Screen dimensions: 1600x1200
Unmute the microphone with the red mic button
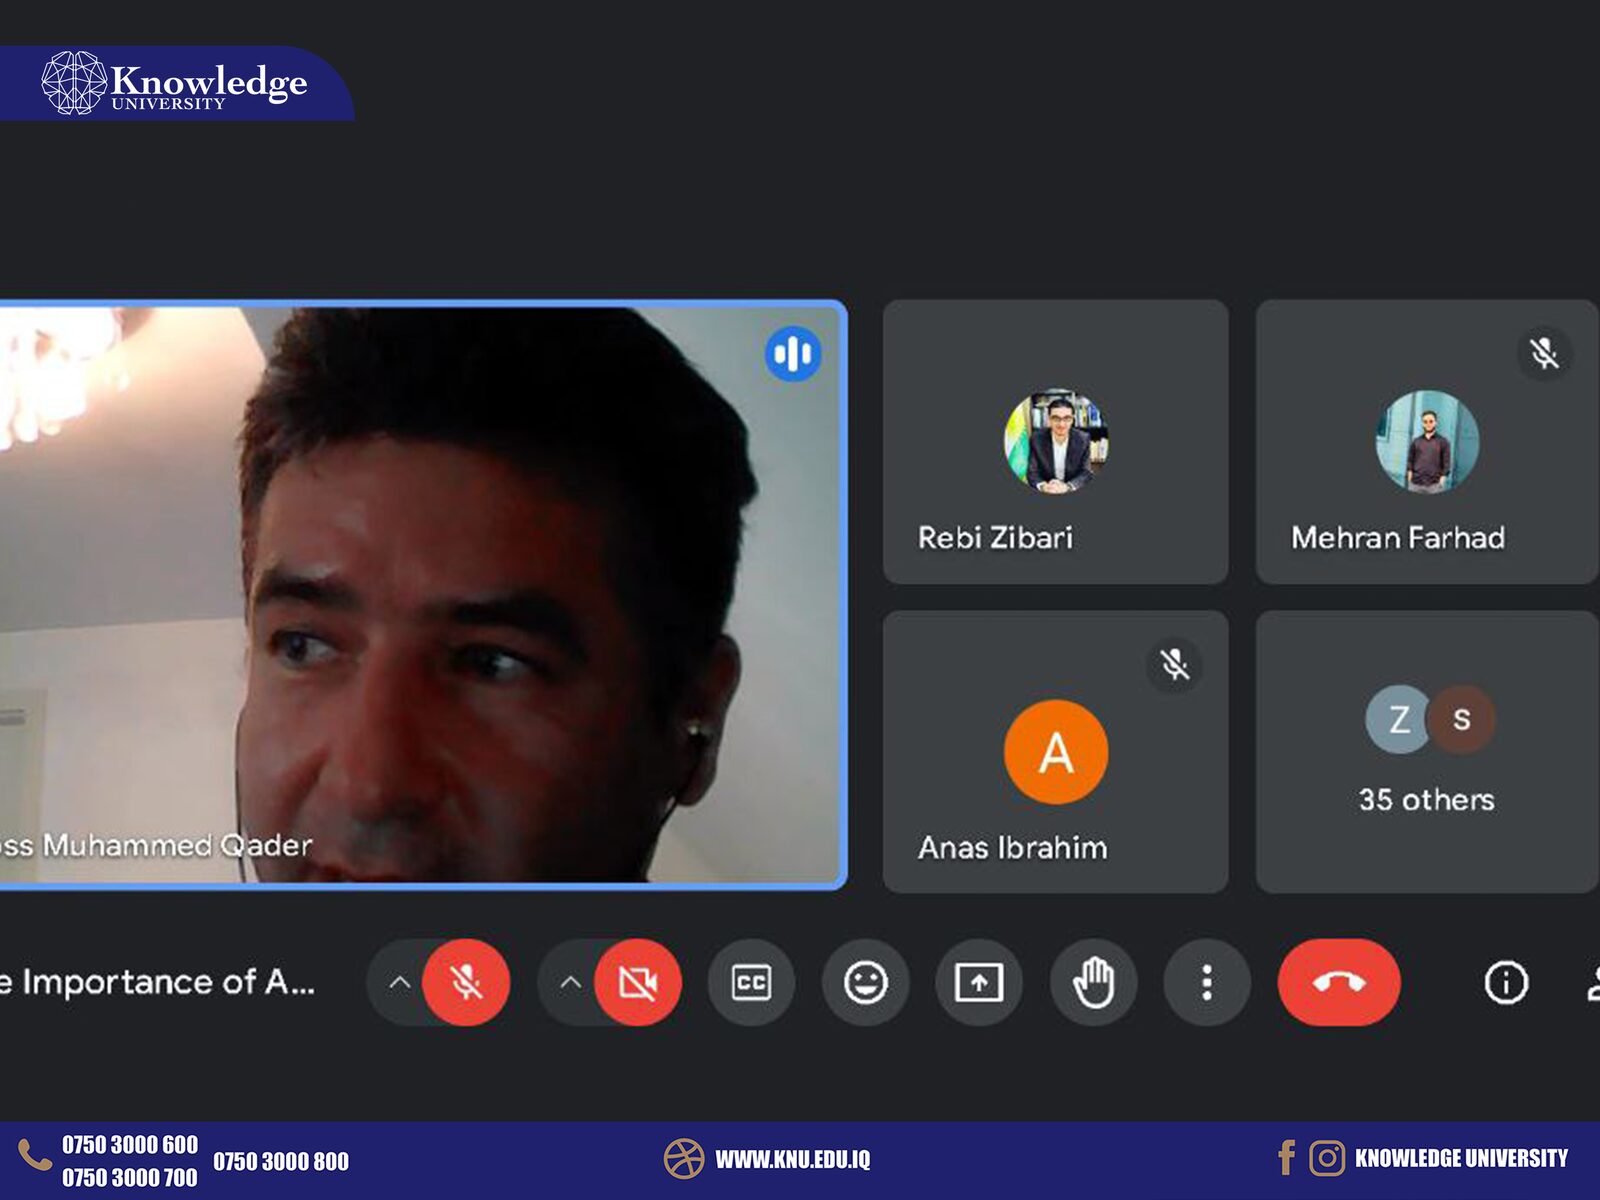[x=466, y=982]
